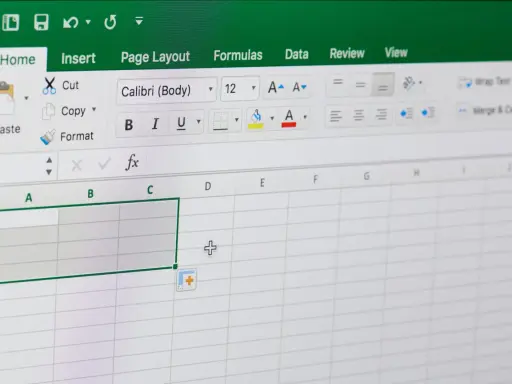Open the Undo history dropdown arrow

tap(88, 22)
